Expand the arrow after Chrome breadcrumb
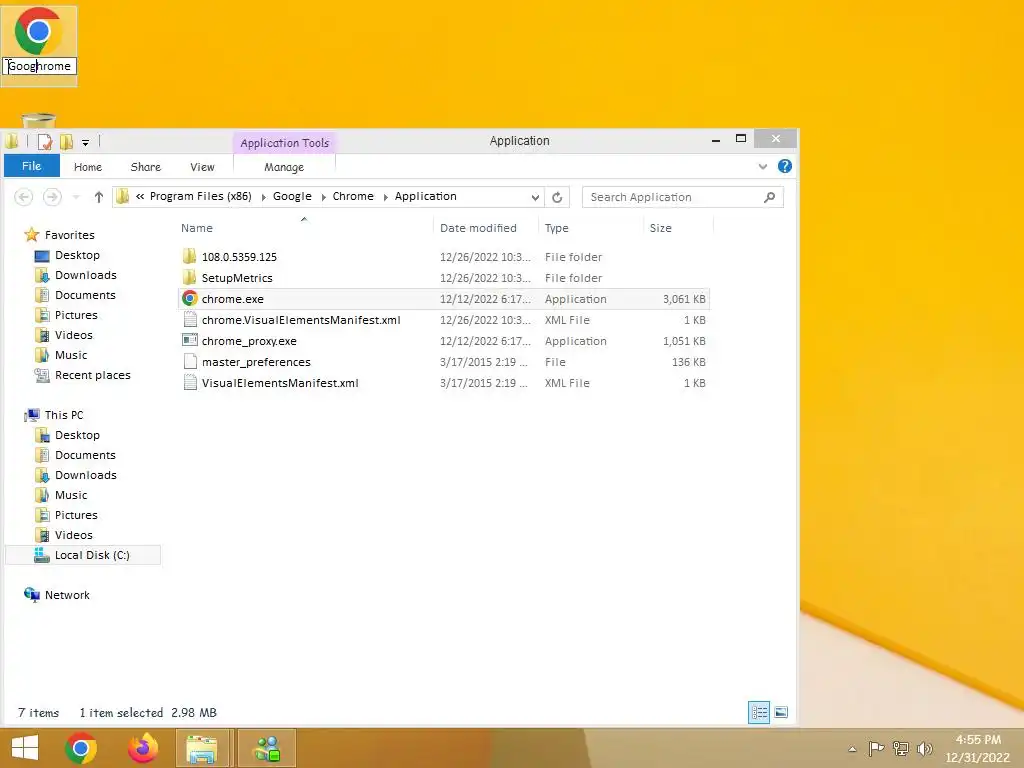This screenshot has height=768, width=1024. click(x=385, y=197)
